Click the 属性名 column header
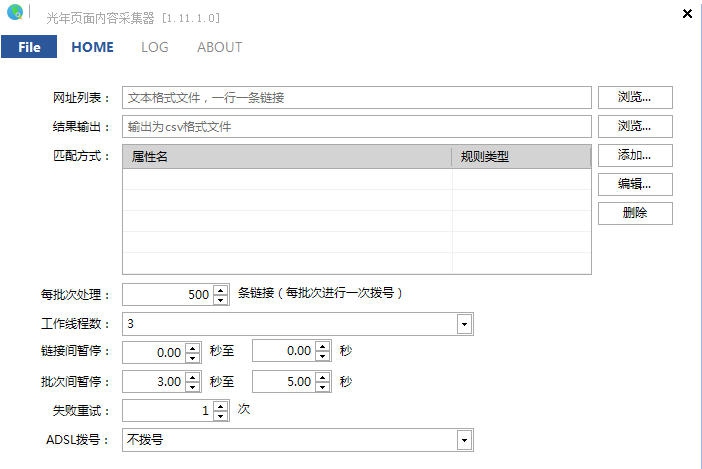The image size is (702, 469). coord(287,157)
